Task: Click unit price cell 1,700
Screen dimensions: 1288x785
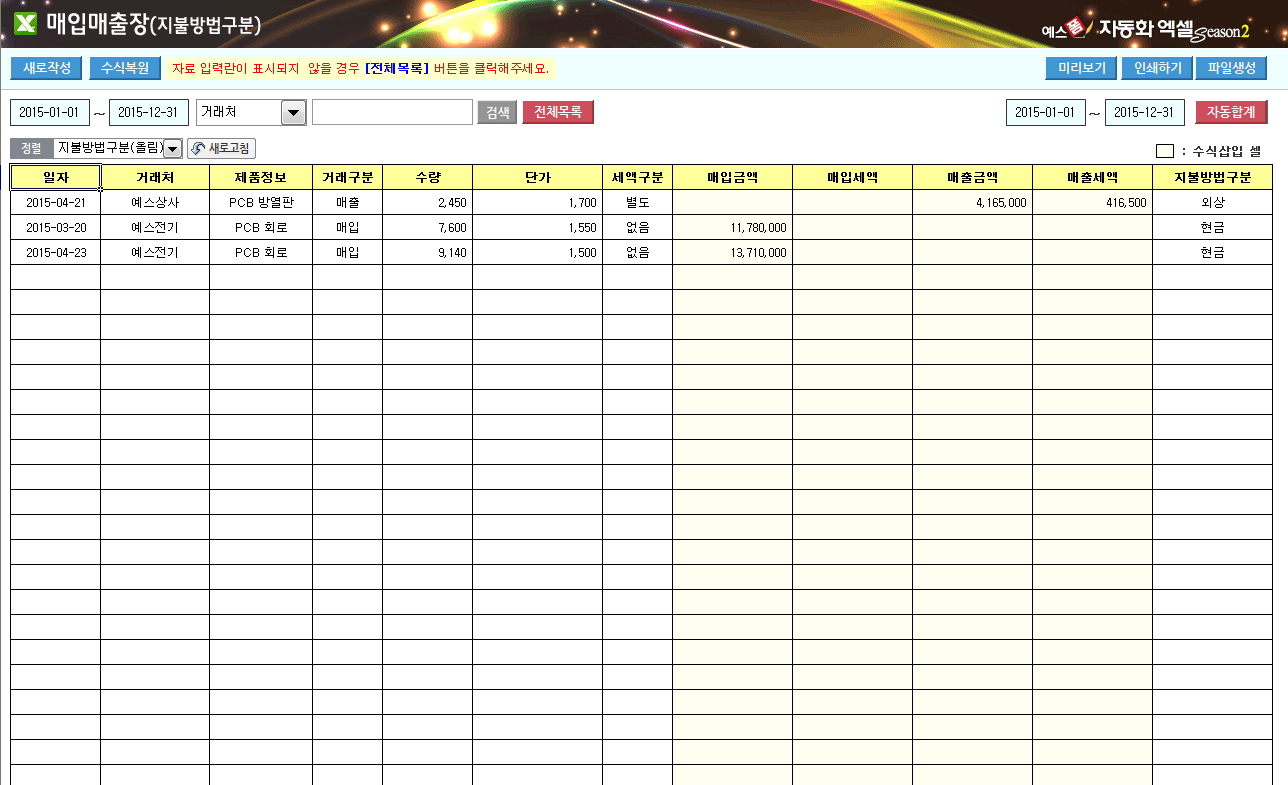Action: point(538,202)
